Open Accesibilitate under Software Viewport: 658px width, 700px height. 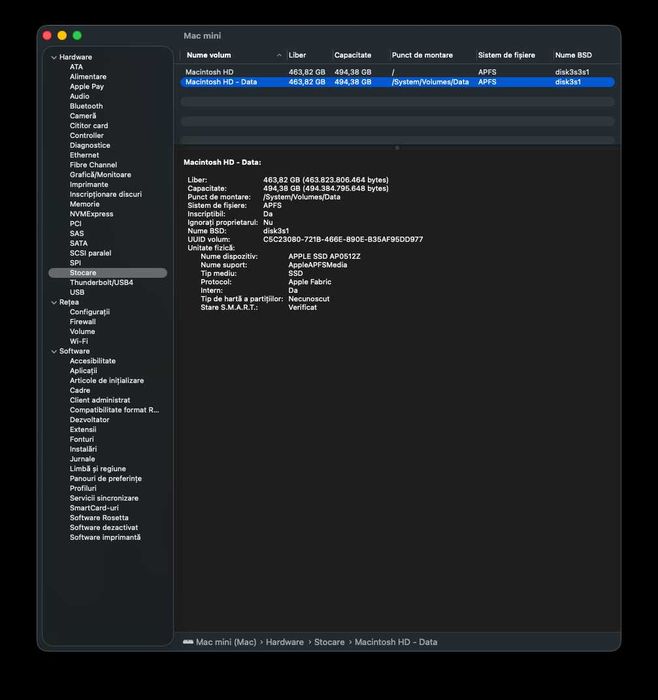pos(92,362)
